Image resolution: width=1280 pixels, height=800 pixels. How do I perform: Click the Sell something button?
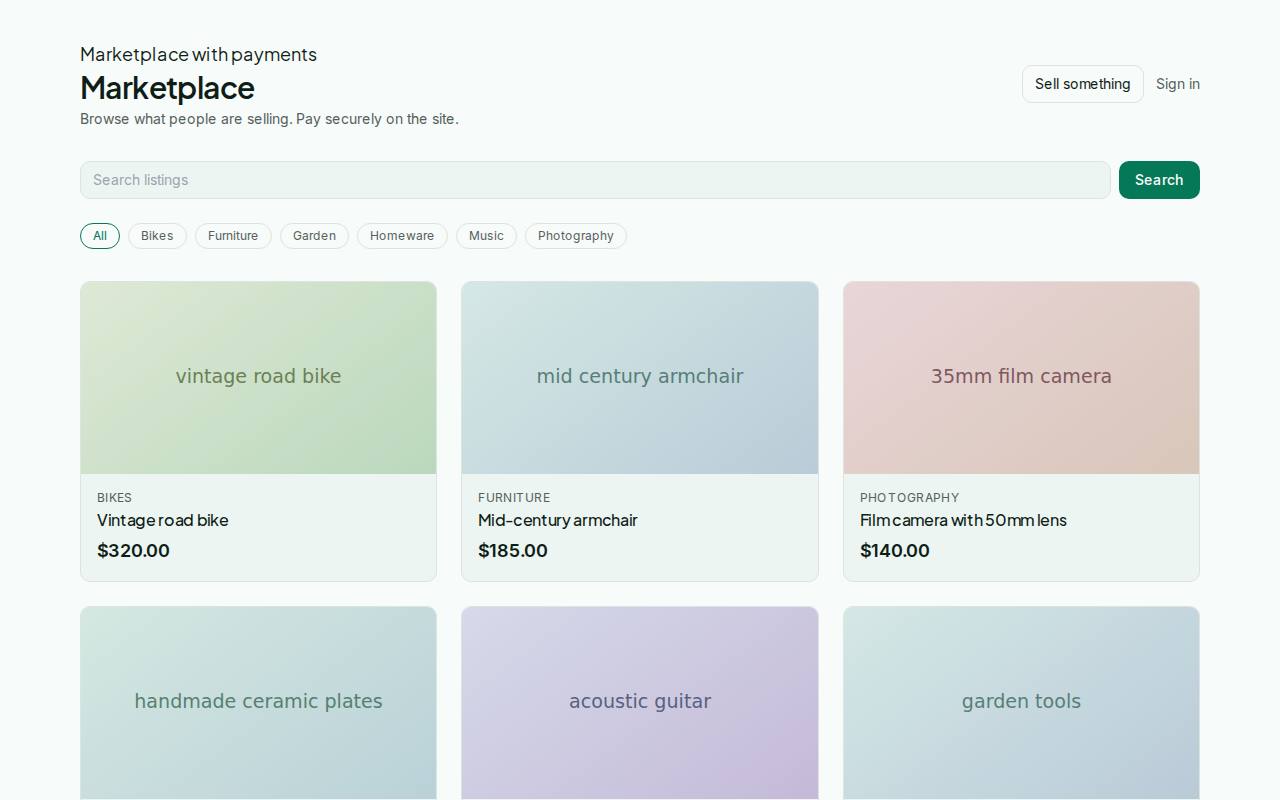tap(1082, 84)
